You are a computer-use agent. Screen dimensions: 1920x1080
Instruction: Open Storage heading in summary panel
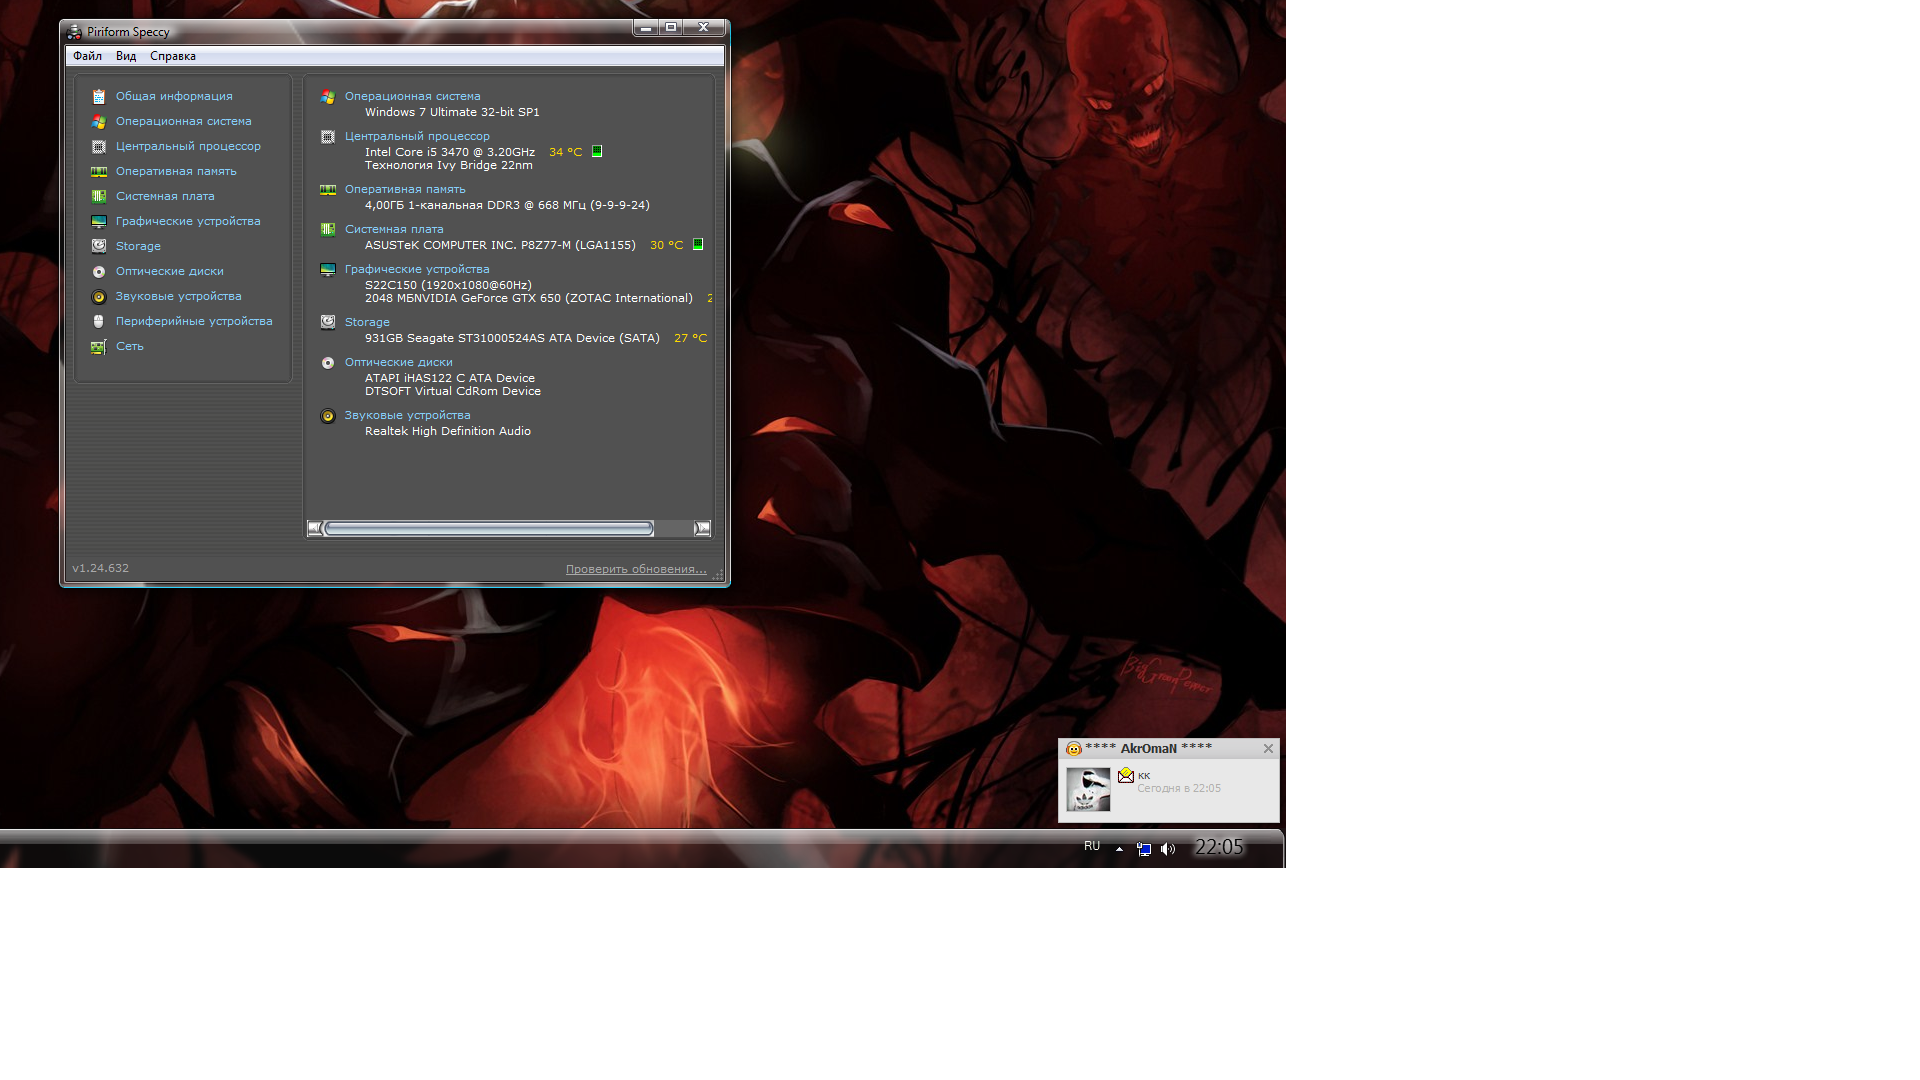(x=367, y=322)
